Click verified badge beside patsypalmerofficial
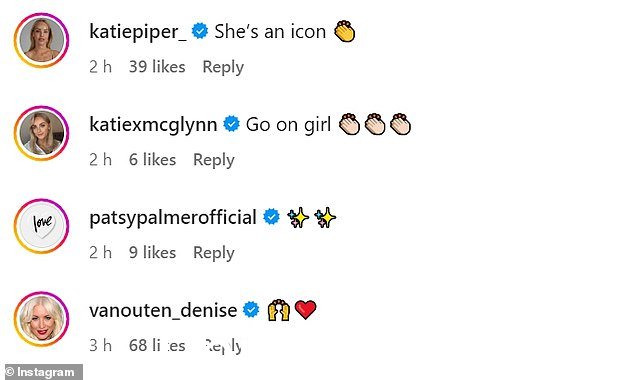 [271, 217]
